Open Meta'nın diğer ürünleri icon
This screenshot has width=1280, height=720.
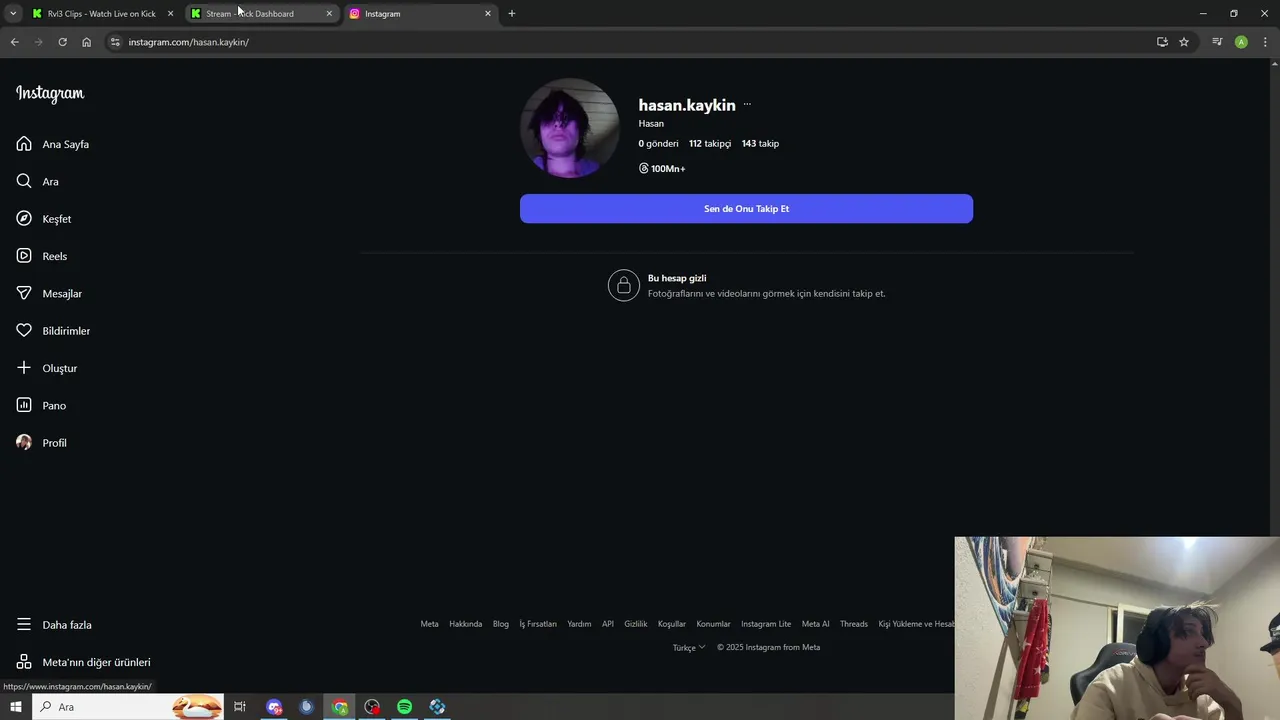point(24,662)
